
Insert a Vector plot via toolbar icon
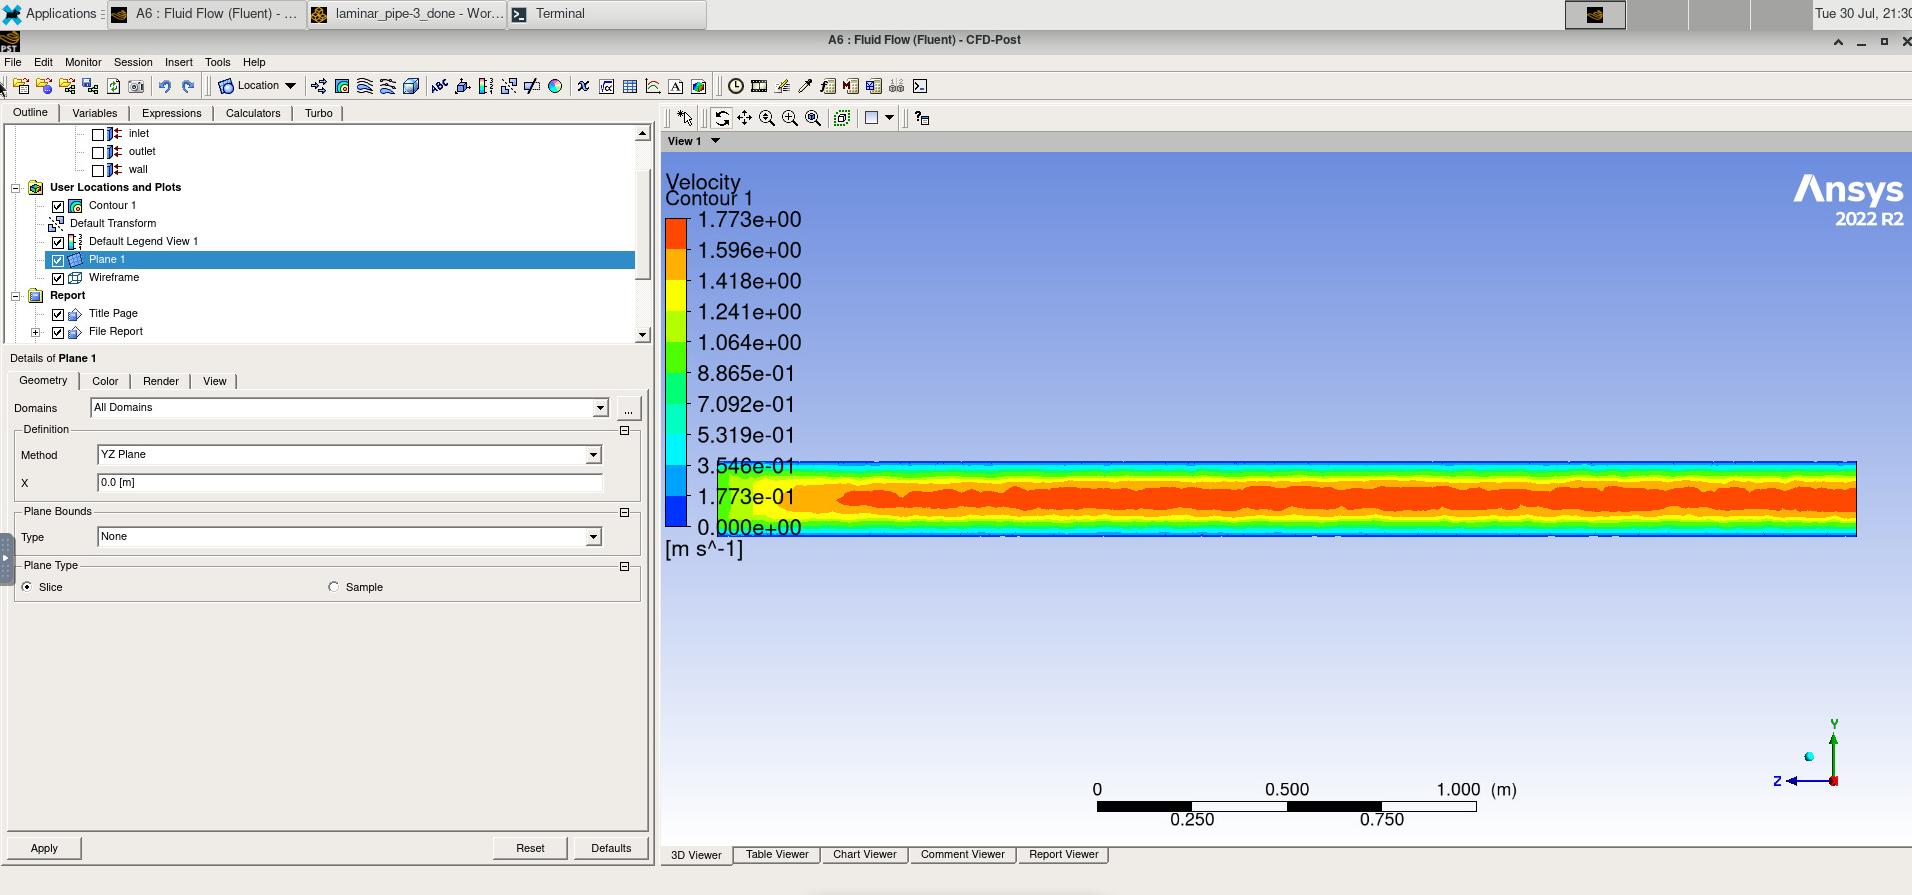319,86
